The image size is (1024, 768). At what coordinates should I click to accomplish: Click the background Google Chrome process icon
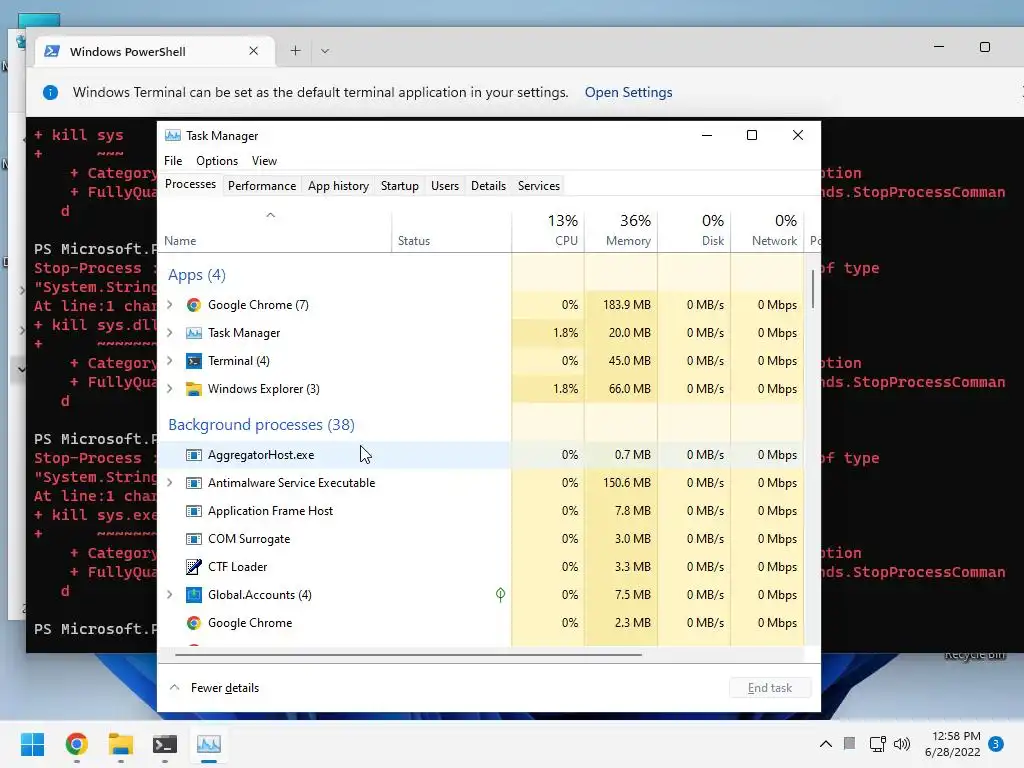[x=193, y=623]
